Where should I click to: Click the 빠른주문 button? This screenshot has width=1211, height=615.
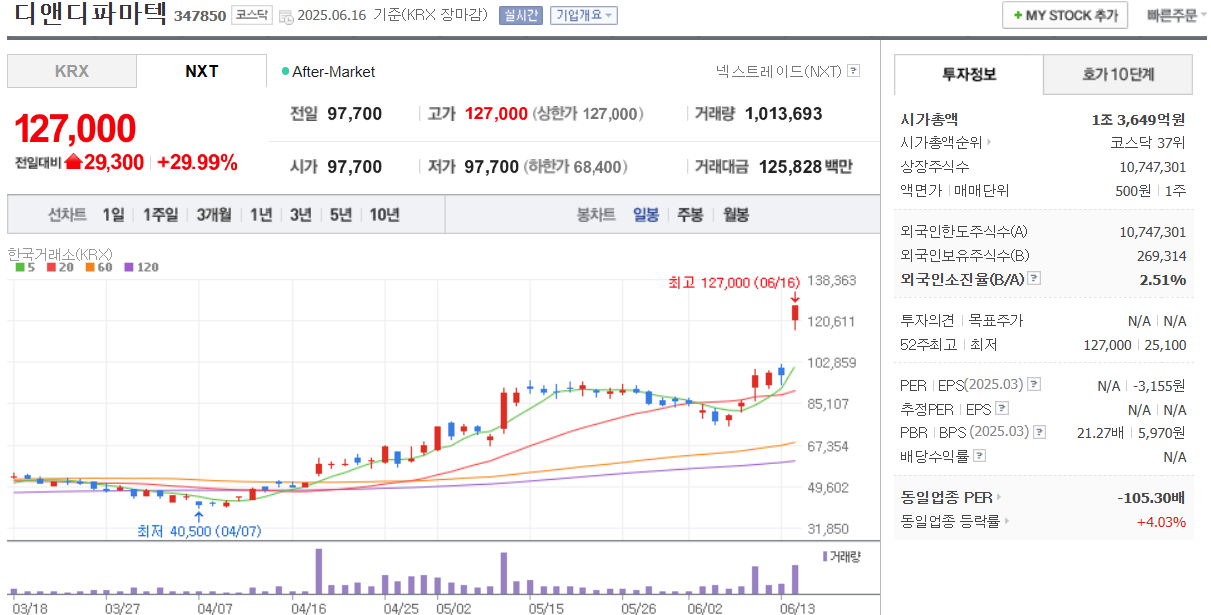(x=1175, y=15)
